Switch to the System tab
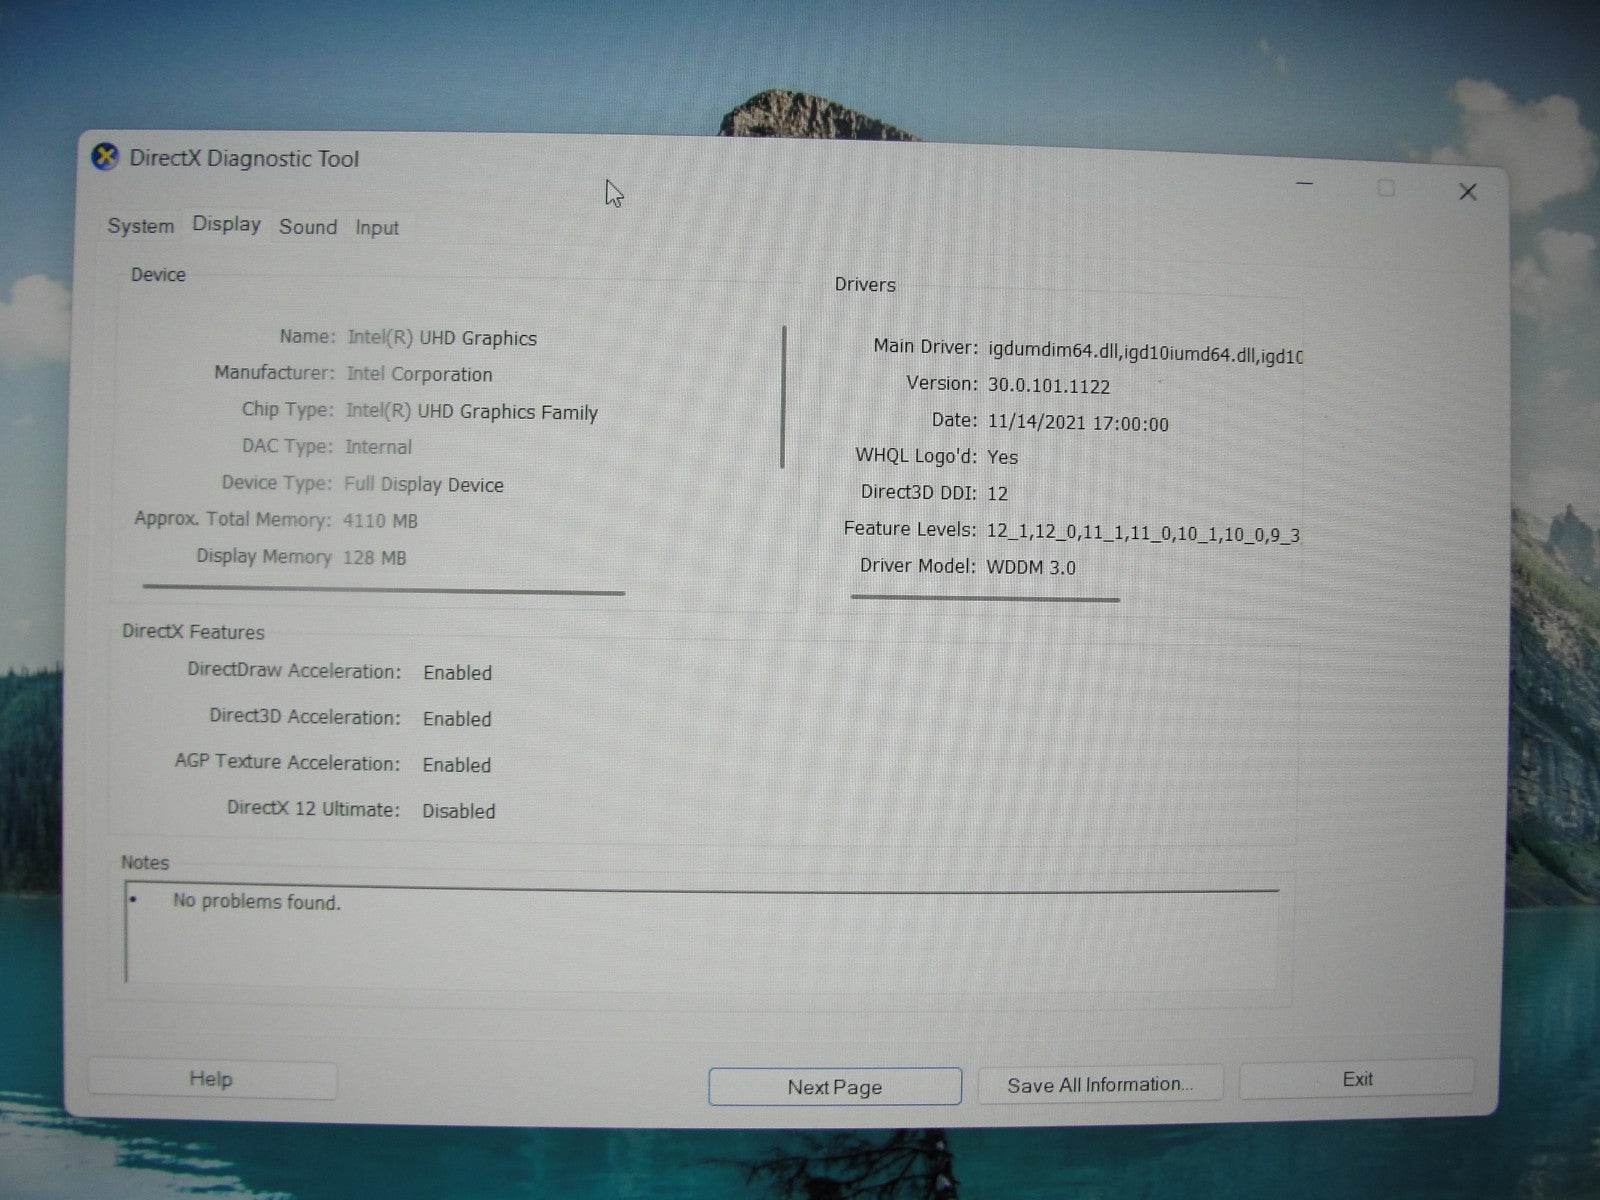The image size is (1600, 1200). click(139, 226)
